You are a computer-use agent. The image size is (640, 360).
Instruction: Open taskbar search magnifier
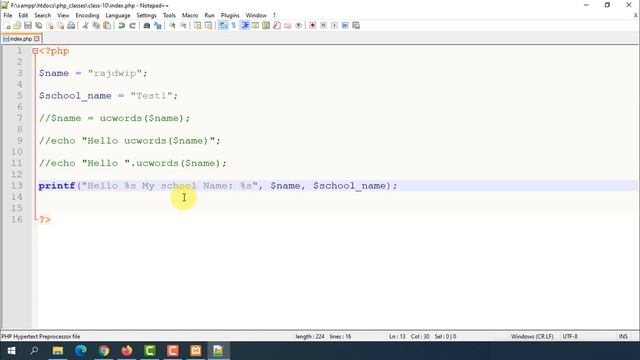[x=34, y=351]
